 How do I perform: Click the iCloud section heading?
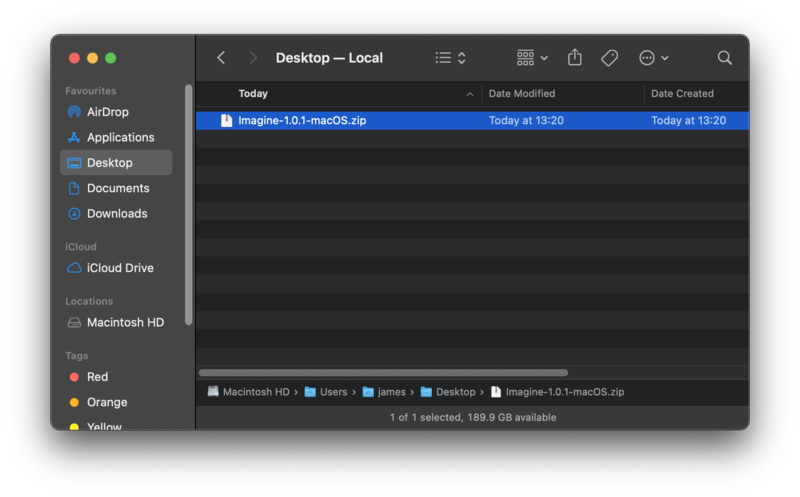[81, 247]
